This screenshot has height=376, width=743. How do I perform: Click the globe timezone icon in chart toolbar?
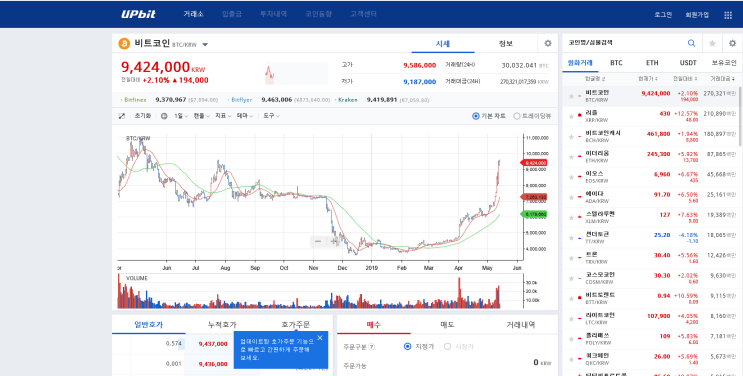click(x=164, y=116)
